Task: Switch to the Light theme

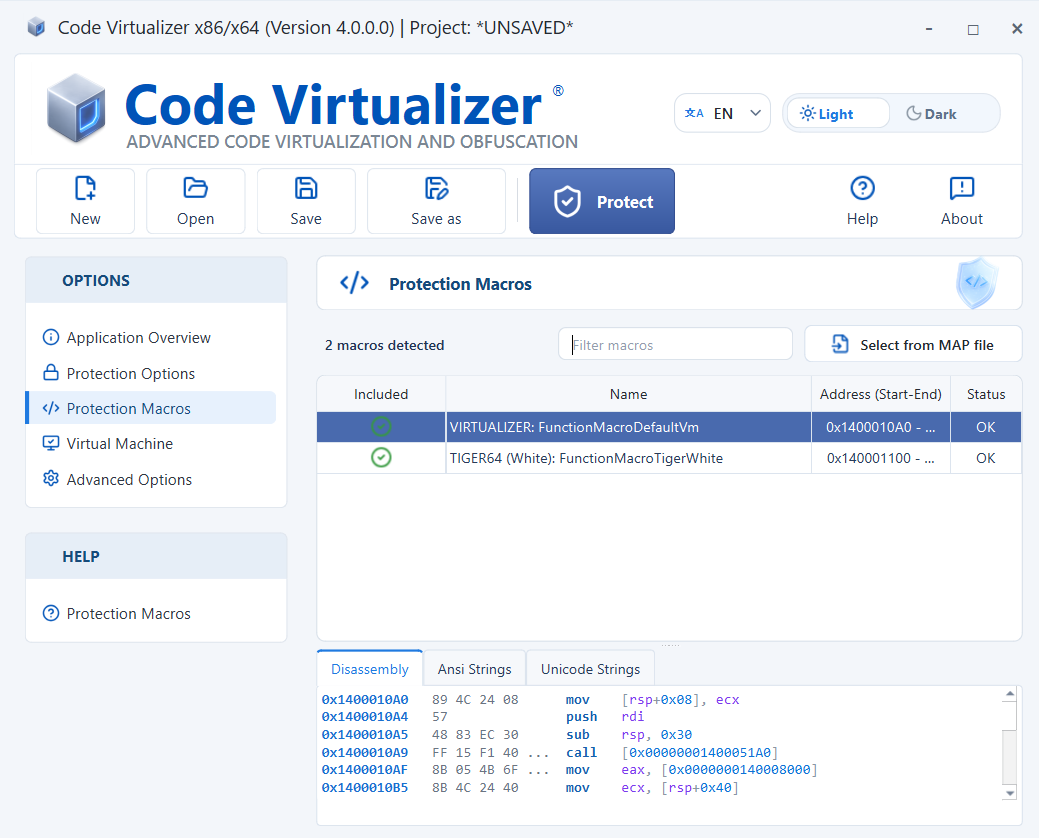Action: click(838, 113)
